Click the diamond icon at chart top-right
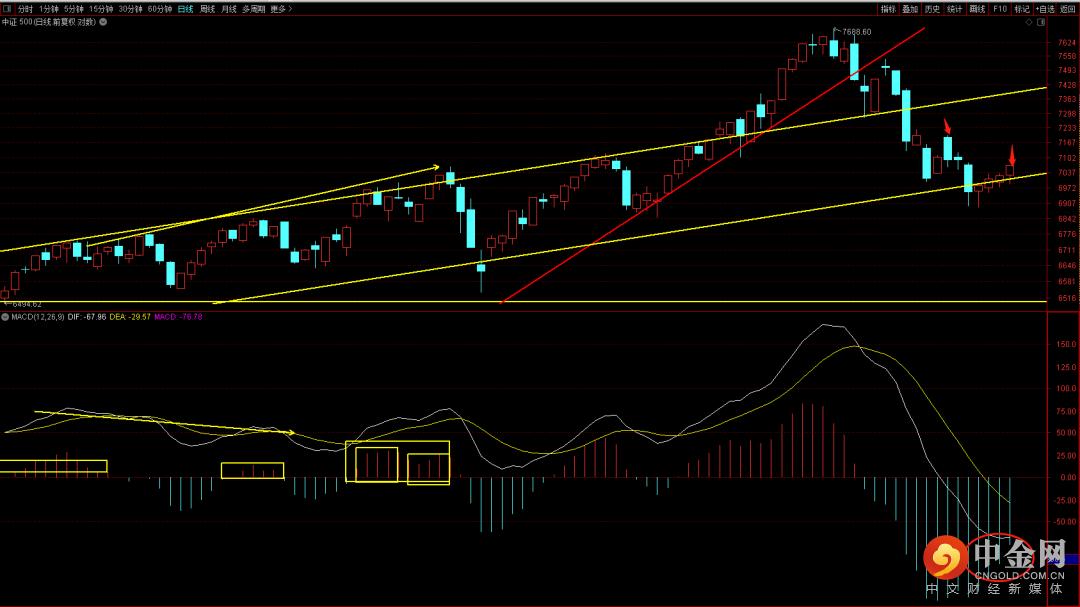 tap(1029, 22)
